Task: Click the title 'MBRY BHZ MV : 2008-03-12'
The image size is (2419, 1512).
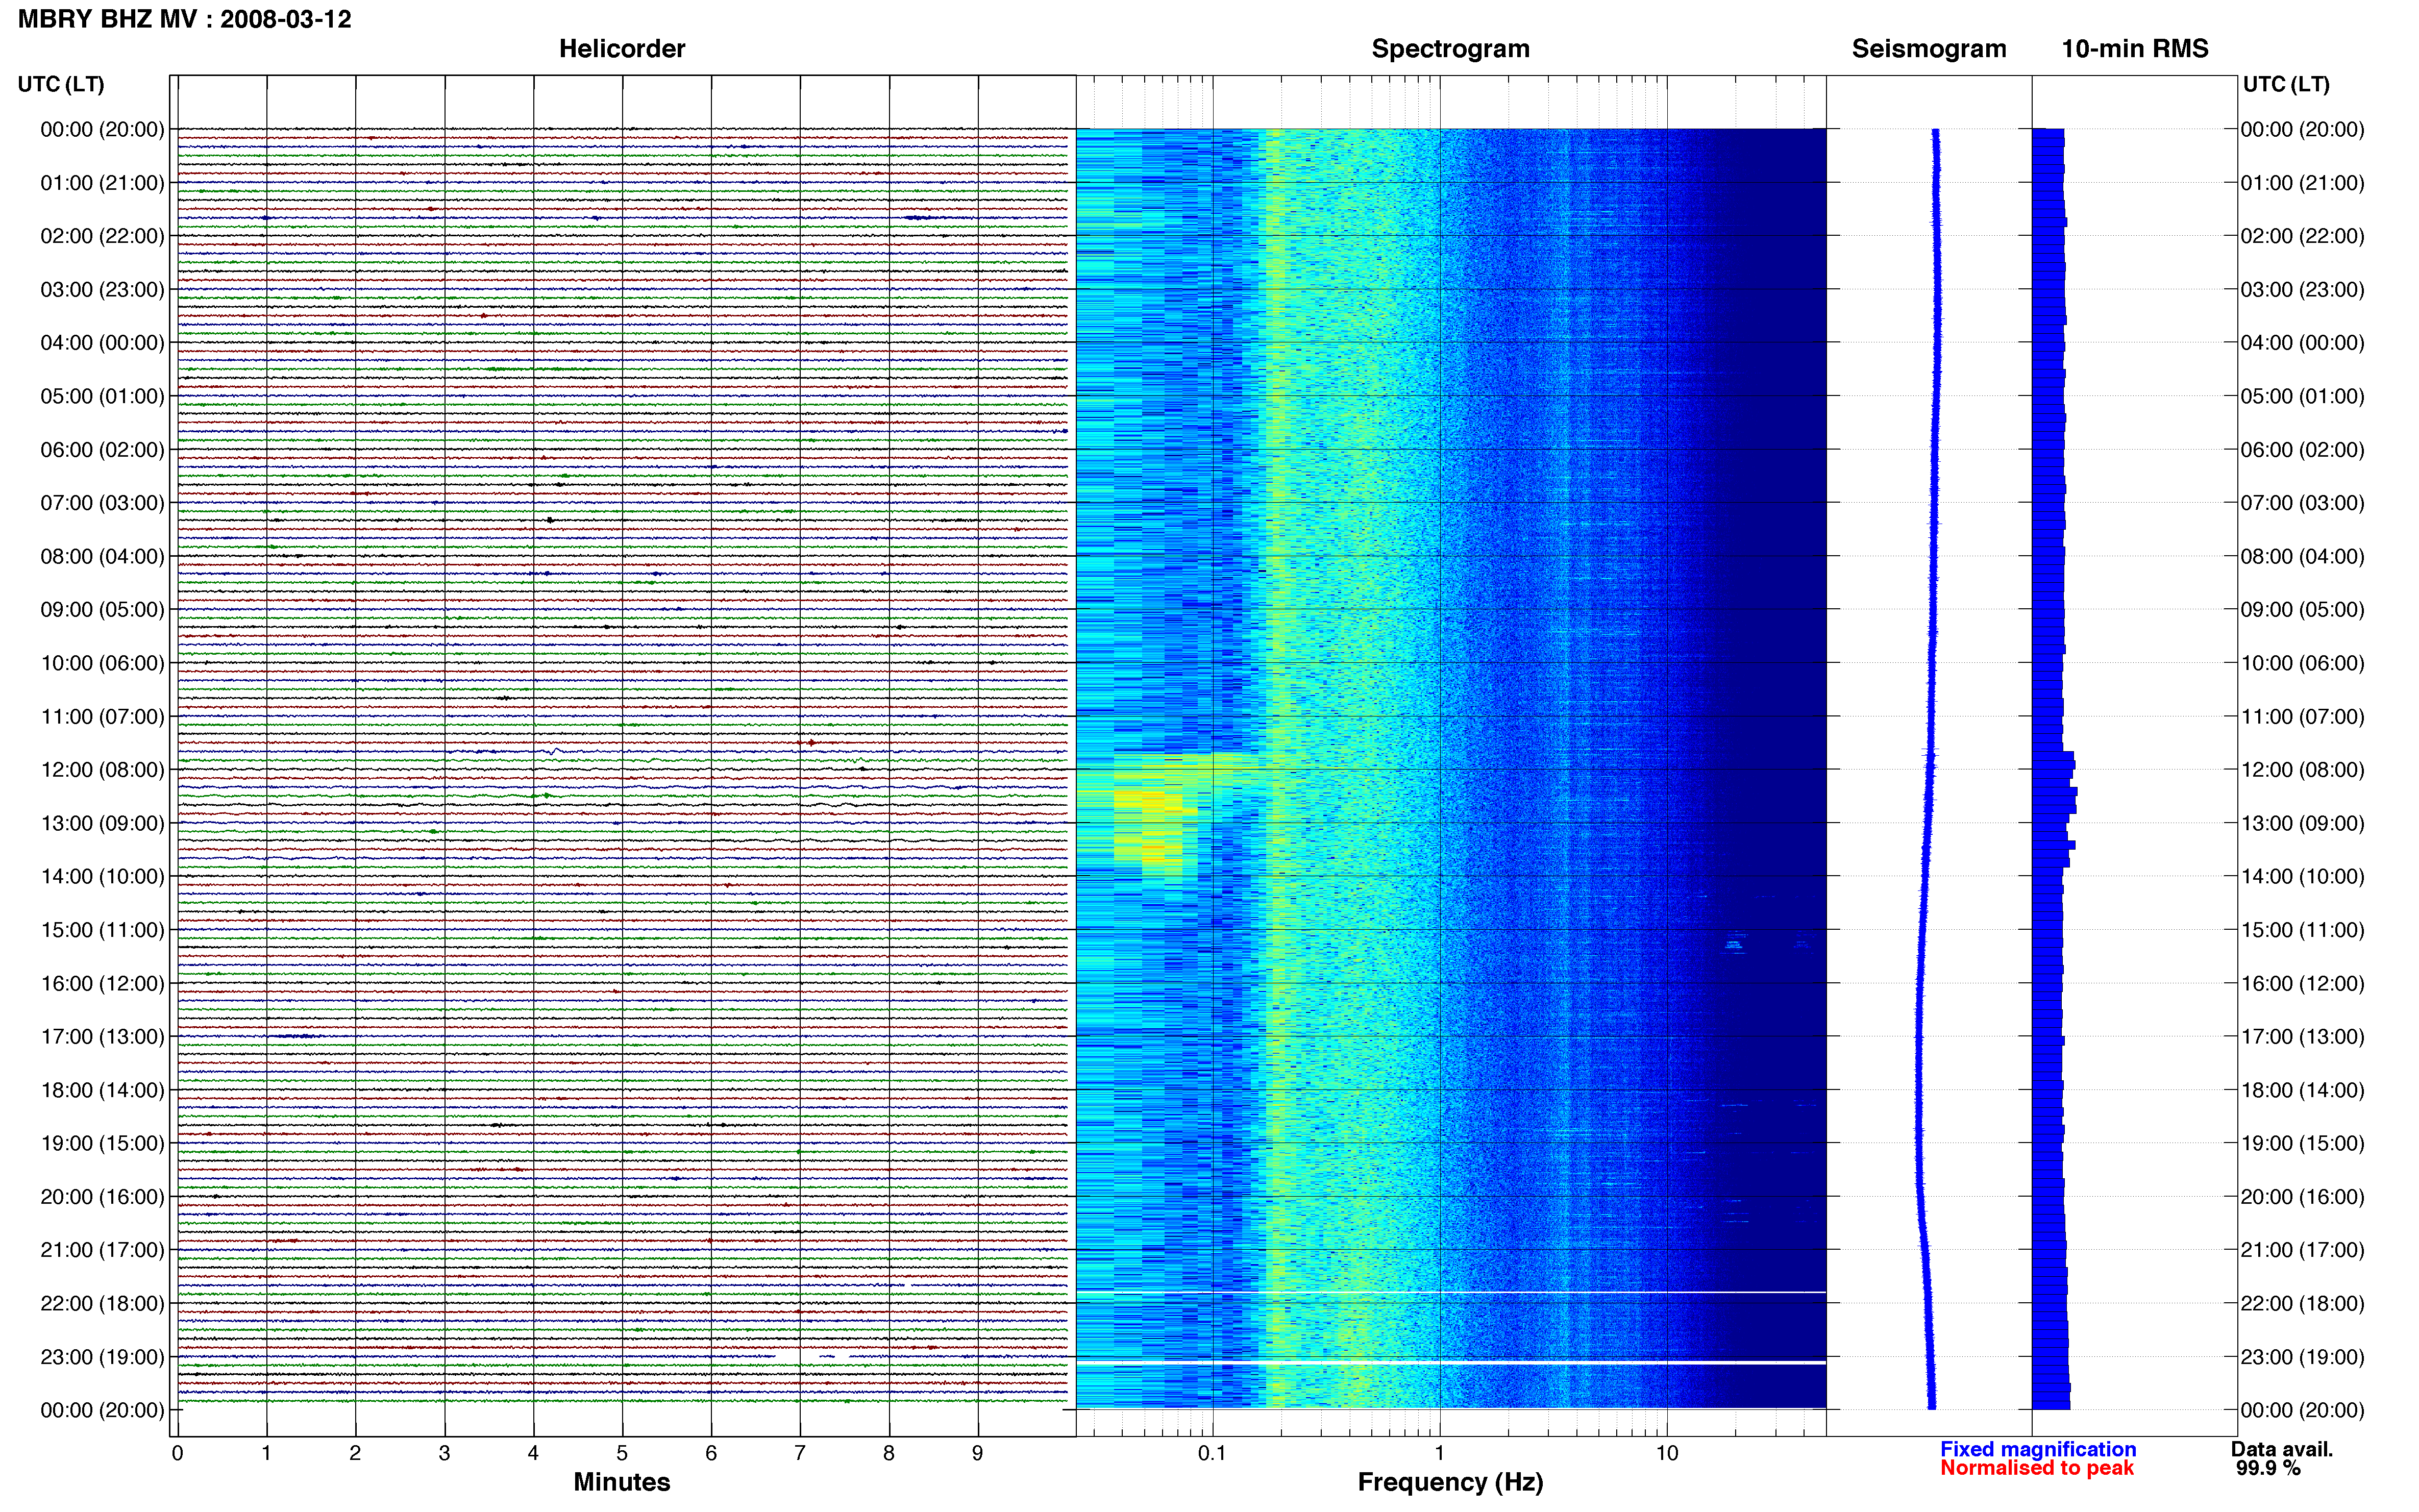Action: (x=185, y=19)
